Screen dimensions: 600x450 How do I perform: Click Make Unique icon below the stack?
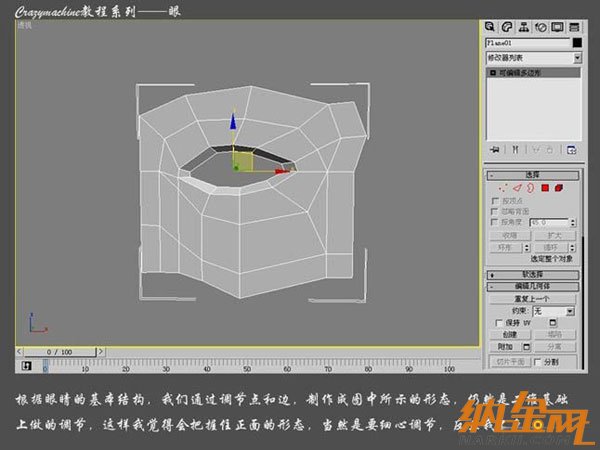pyautogui.click(x=536, y=150)
